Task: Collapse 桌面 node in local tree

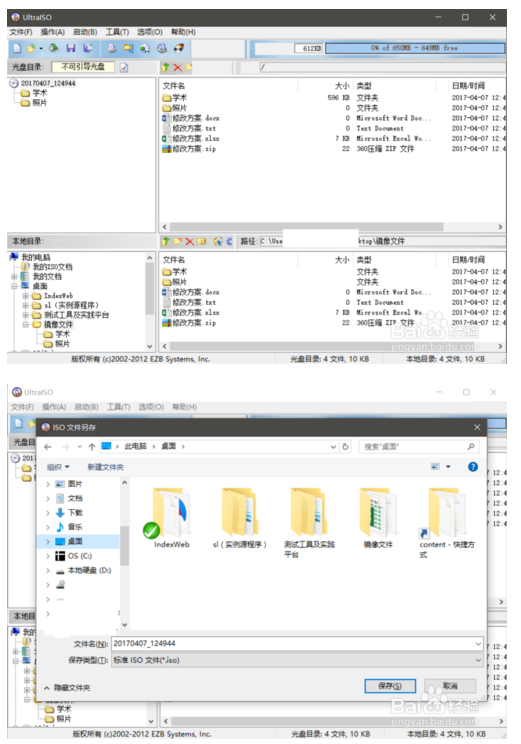Action: (x=14, y=286)
